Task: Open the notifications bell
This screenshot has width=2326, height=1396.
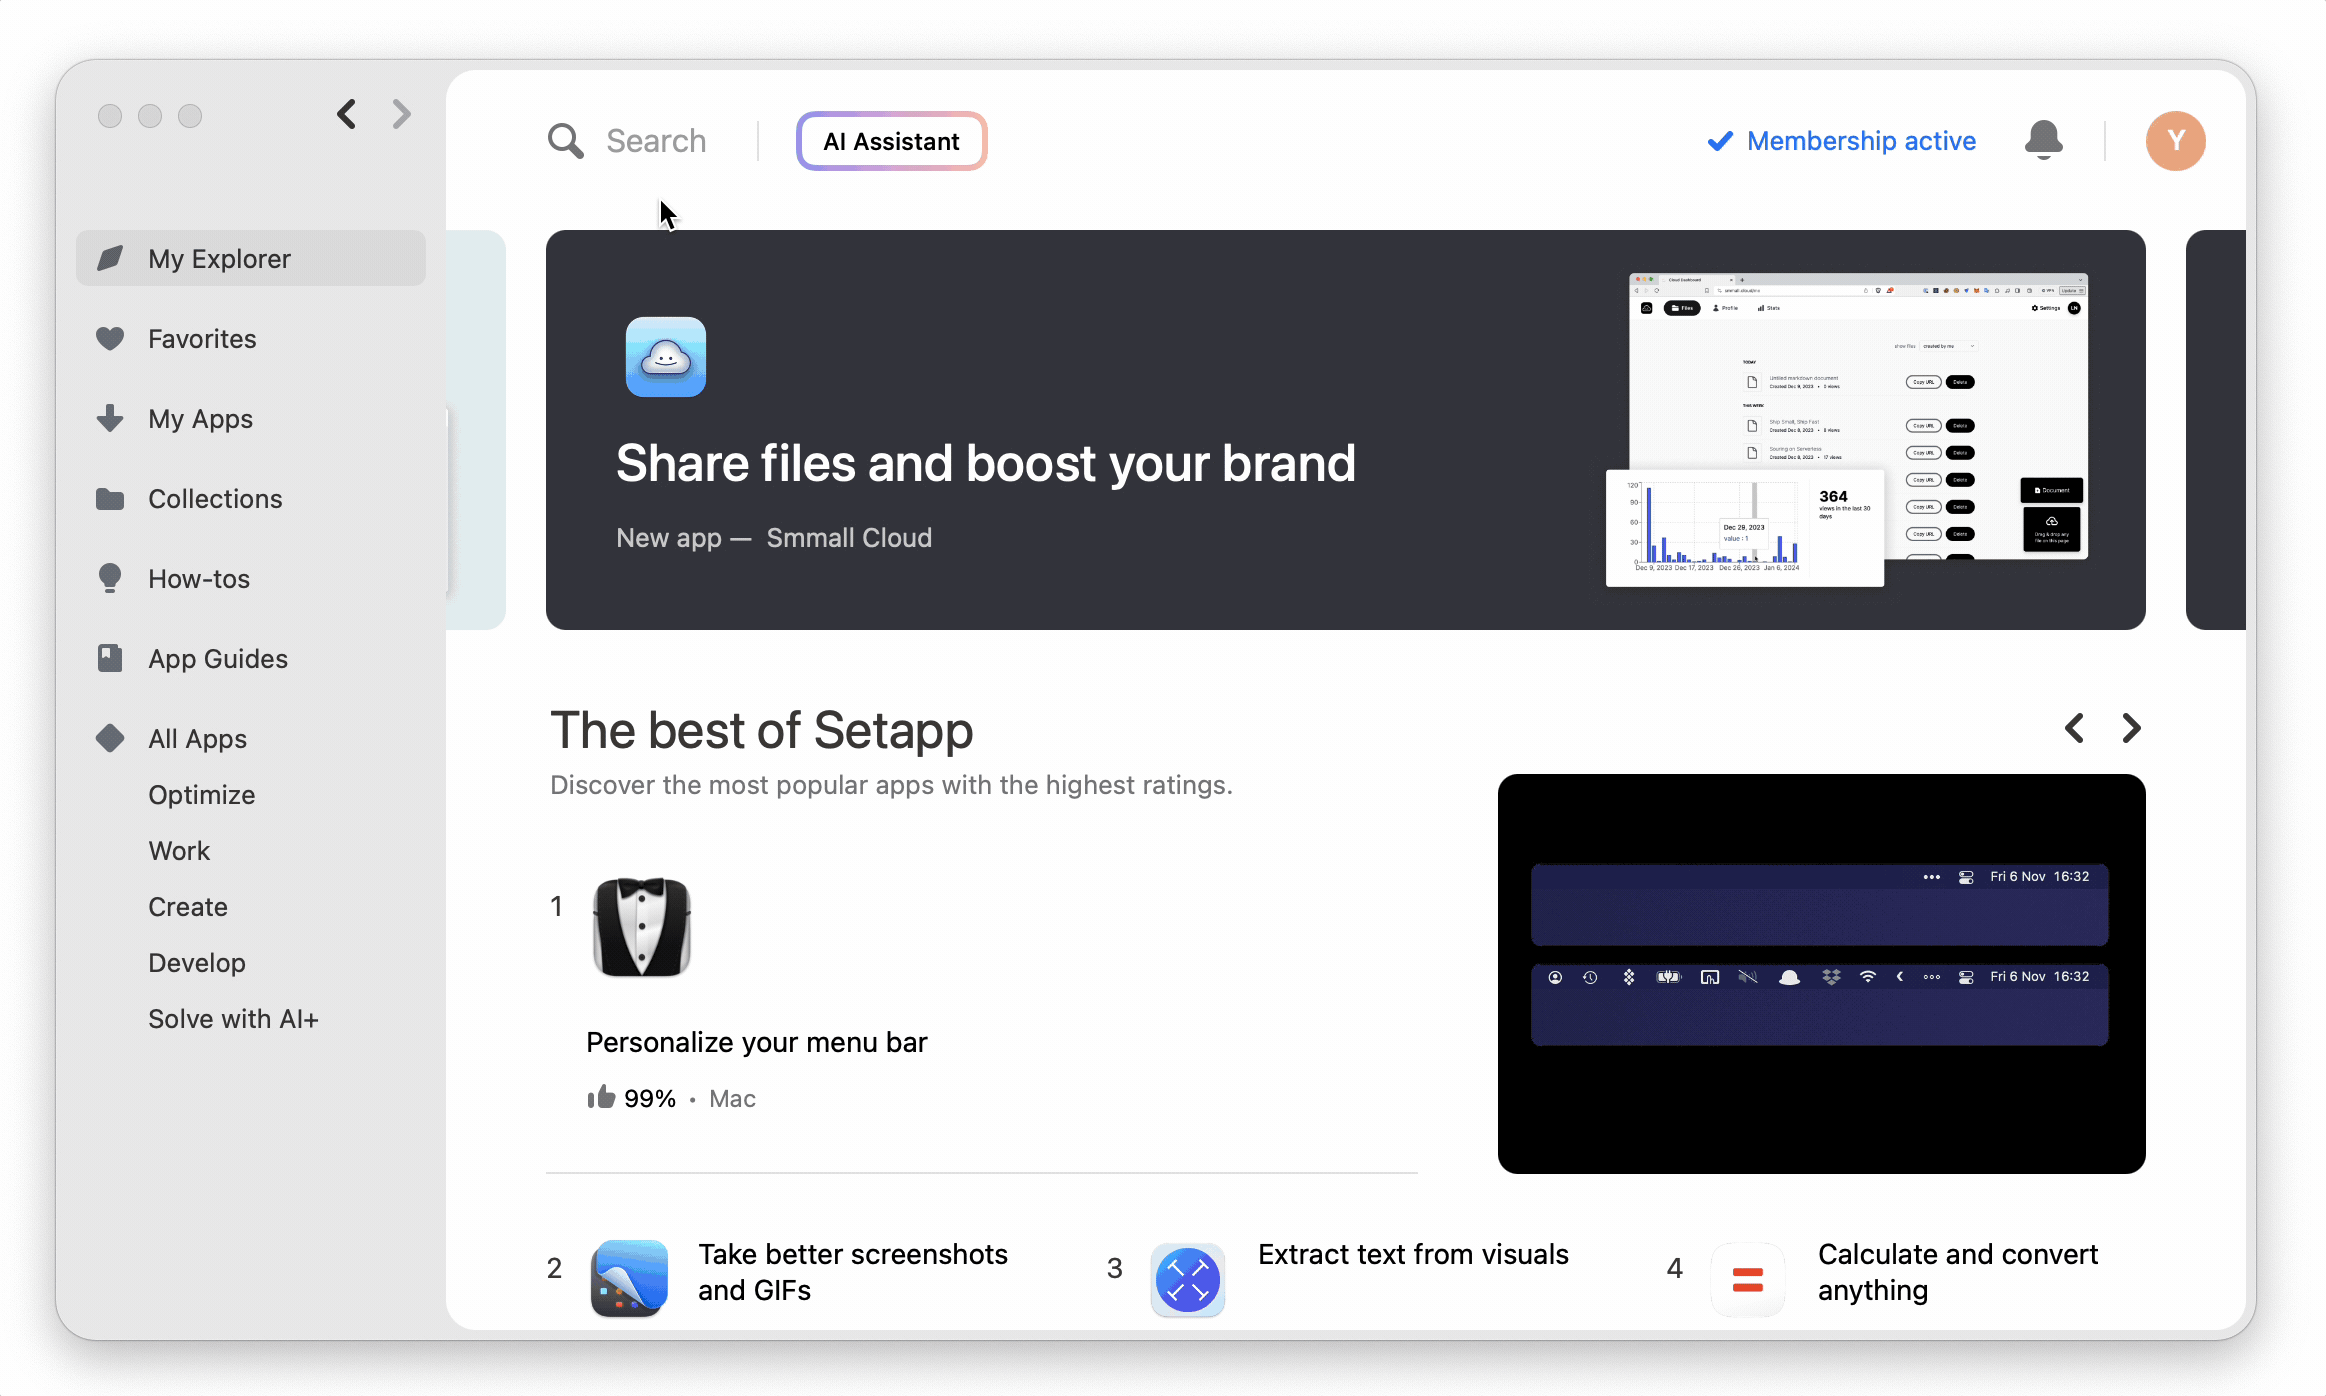Action: pos(2043,140)
